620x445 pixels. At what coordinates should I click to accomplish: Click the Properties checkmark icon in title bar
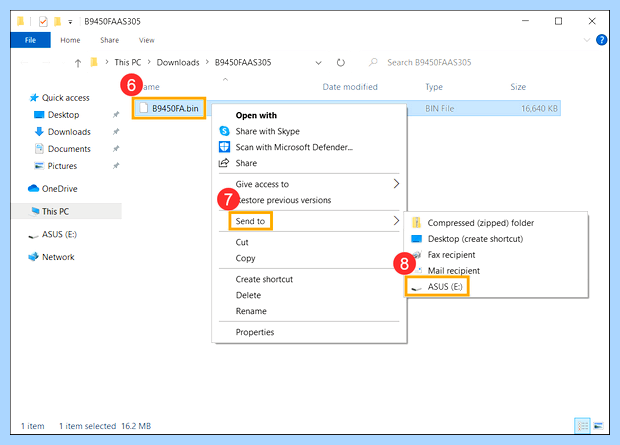[x=43, y=21]
